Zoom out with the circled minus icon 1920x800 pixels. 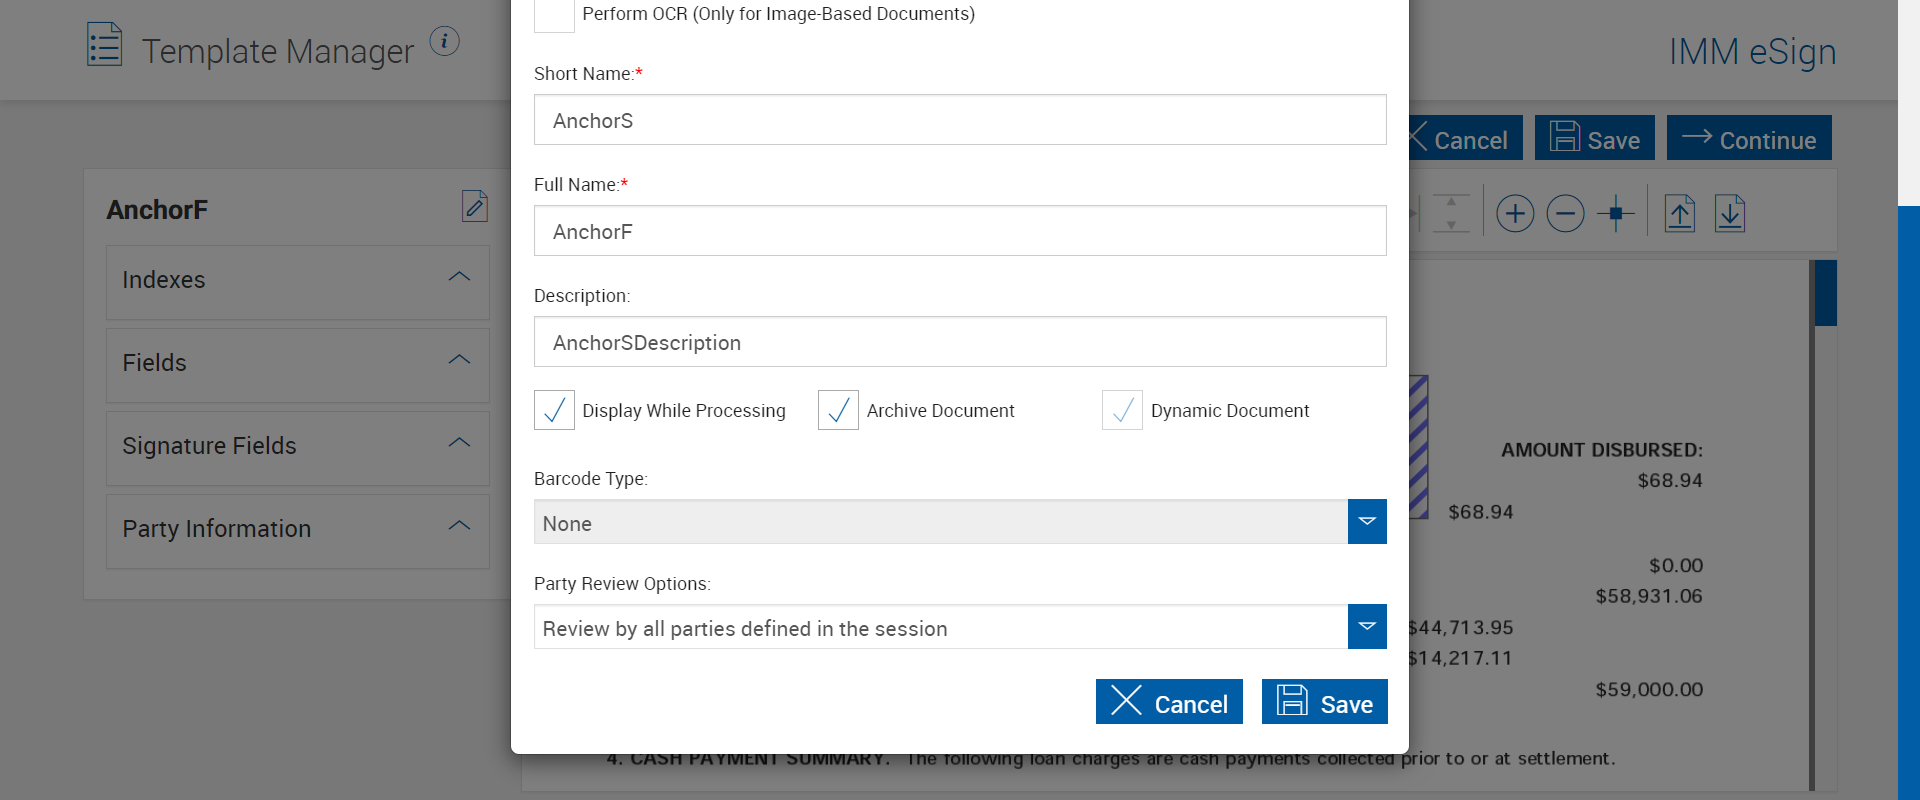1565,213
